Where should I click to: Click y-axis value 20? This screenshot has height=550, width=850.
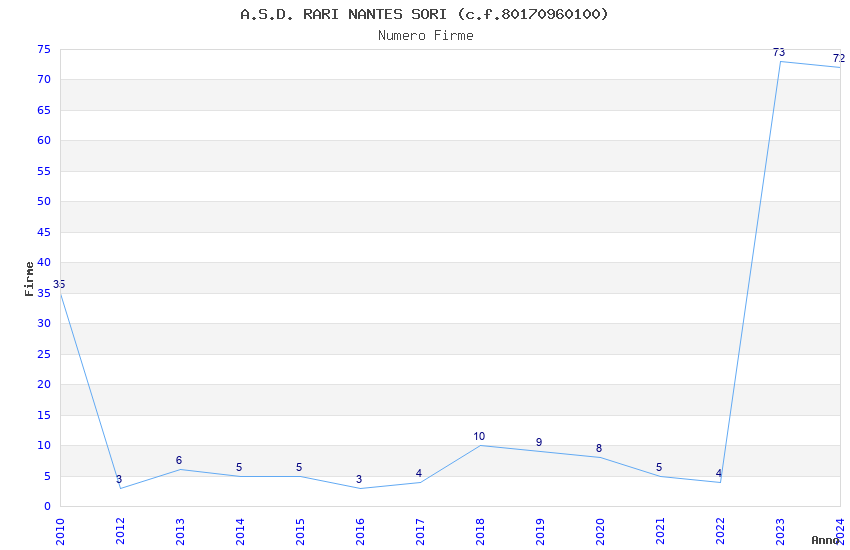coord(44,384)
